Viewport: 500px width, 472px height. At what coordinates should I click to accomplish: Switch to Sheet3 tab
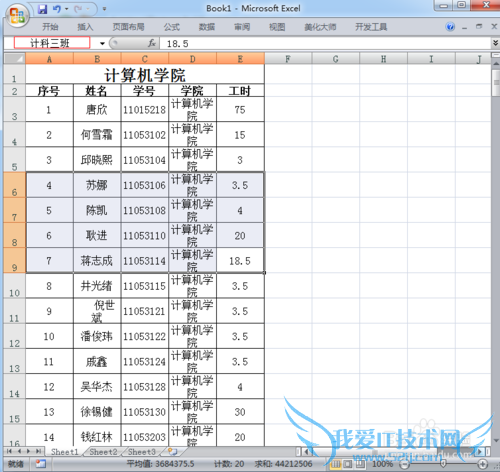142,452
